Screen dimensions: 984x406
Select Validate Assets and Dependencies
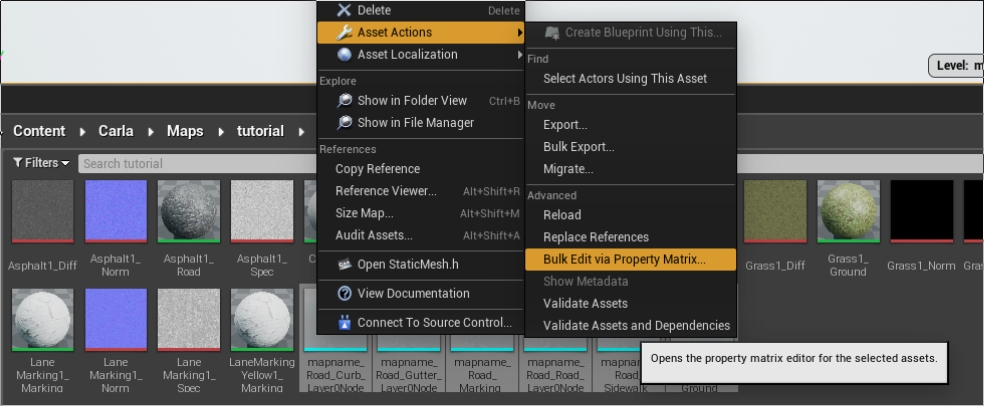(x=636, y=325)
